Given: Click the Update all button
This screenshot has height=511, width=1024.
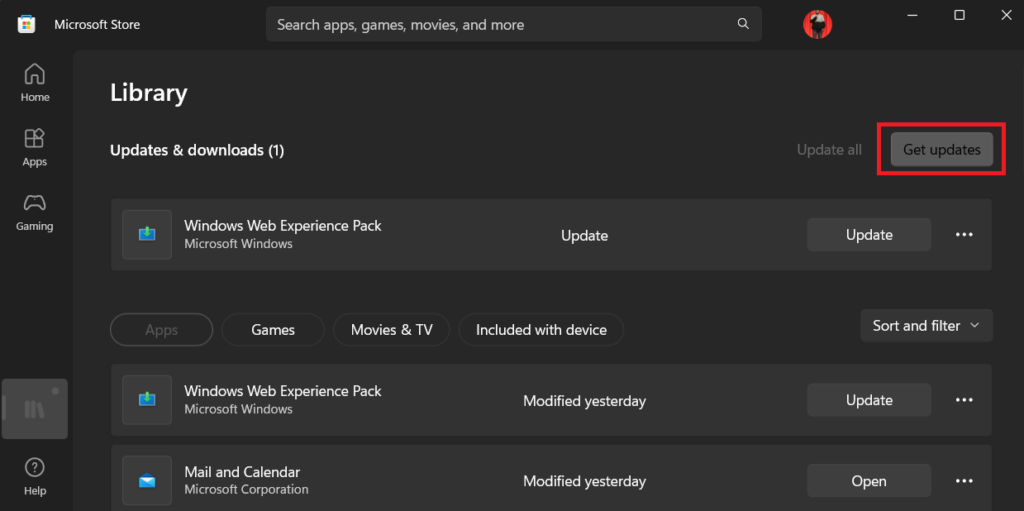Looking at the screenshot, I should click(x=829, y=150).
